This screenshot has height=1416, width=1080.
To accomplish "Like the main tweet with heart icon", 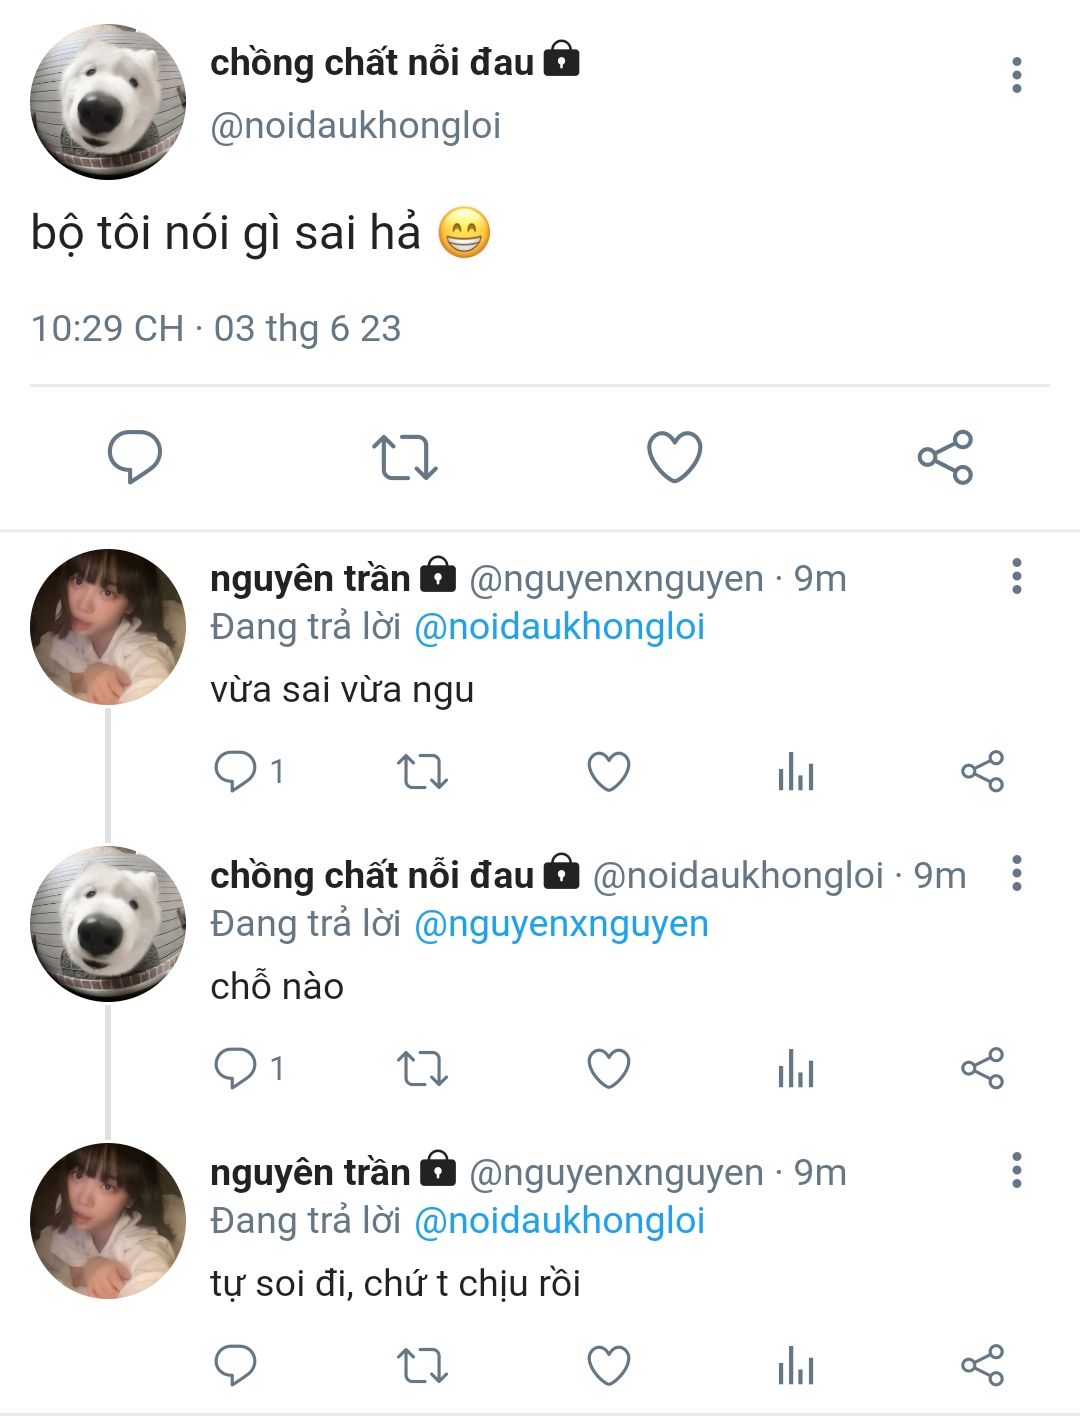I will [x=675, y=457].
